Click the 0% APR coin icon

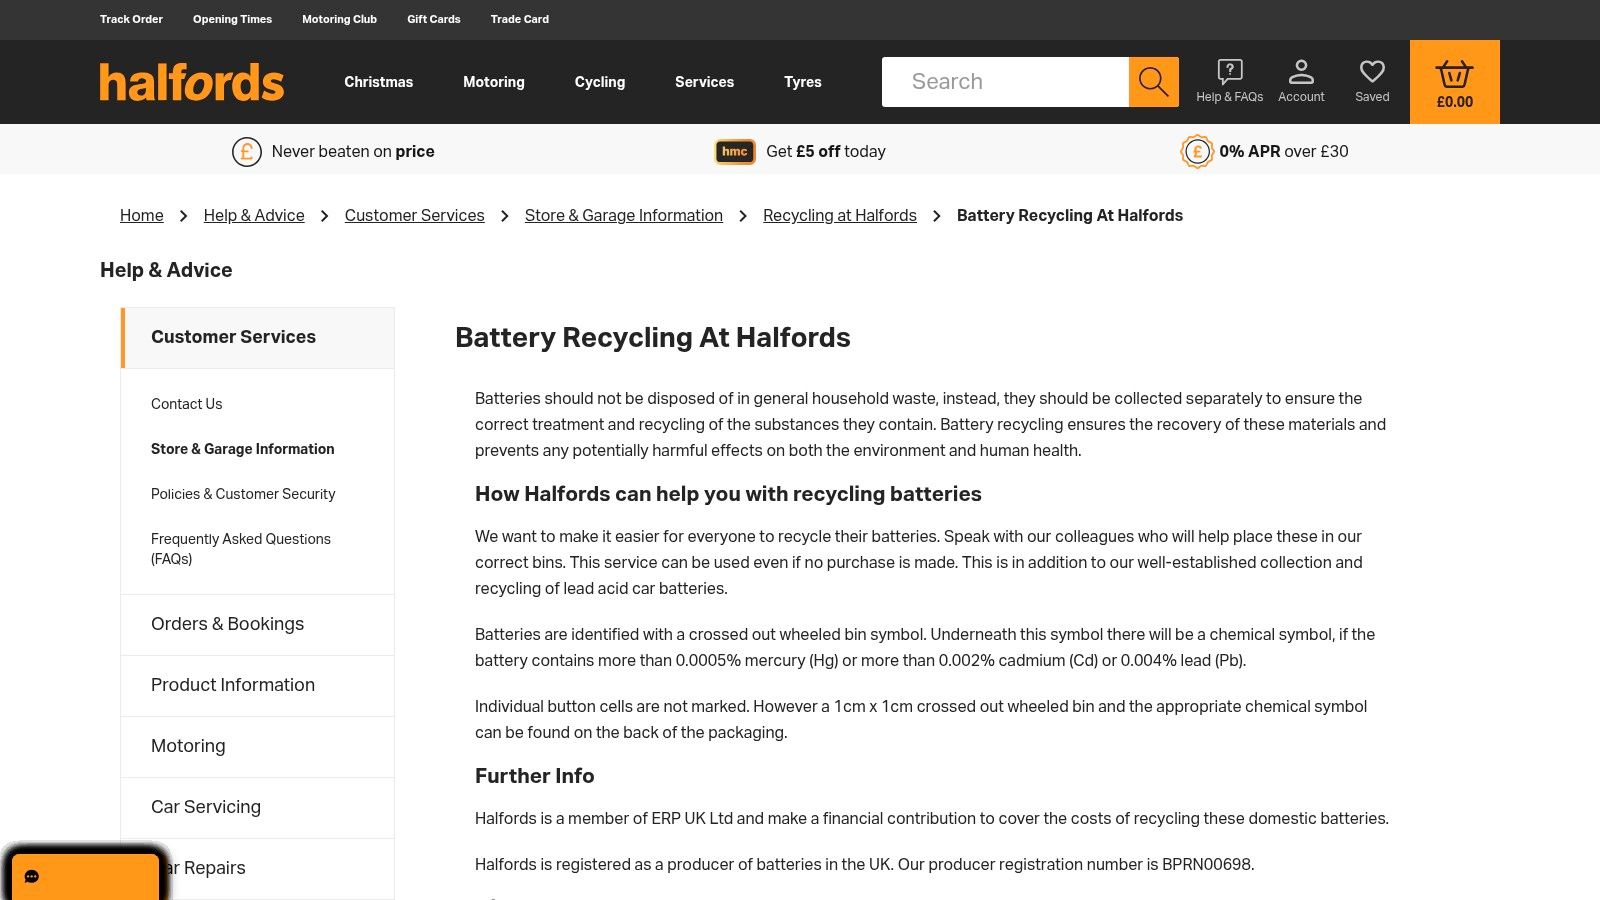1196,151
